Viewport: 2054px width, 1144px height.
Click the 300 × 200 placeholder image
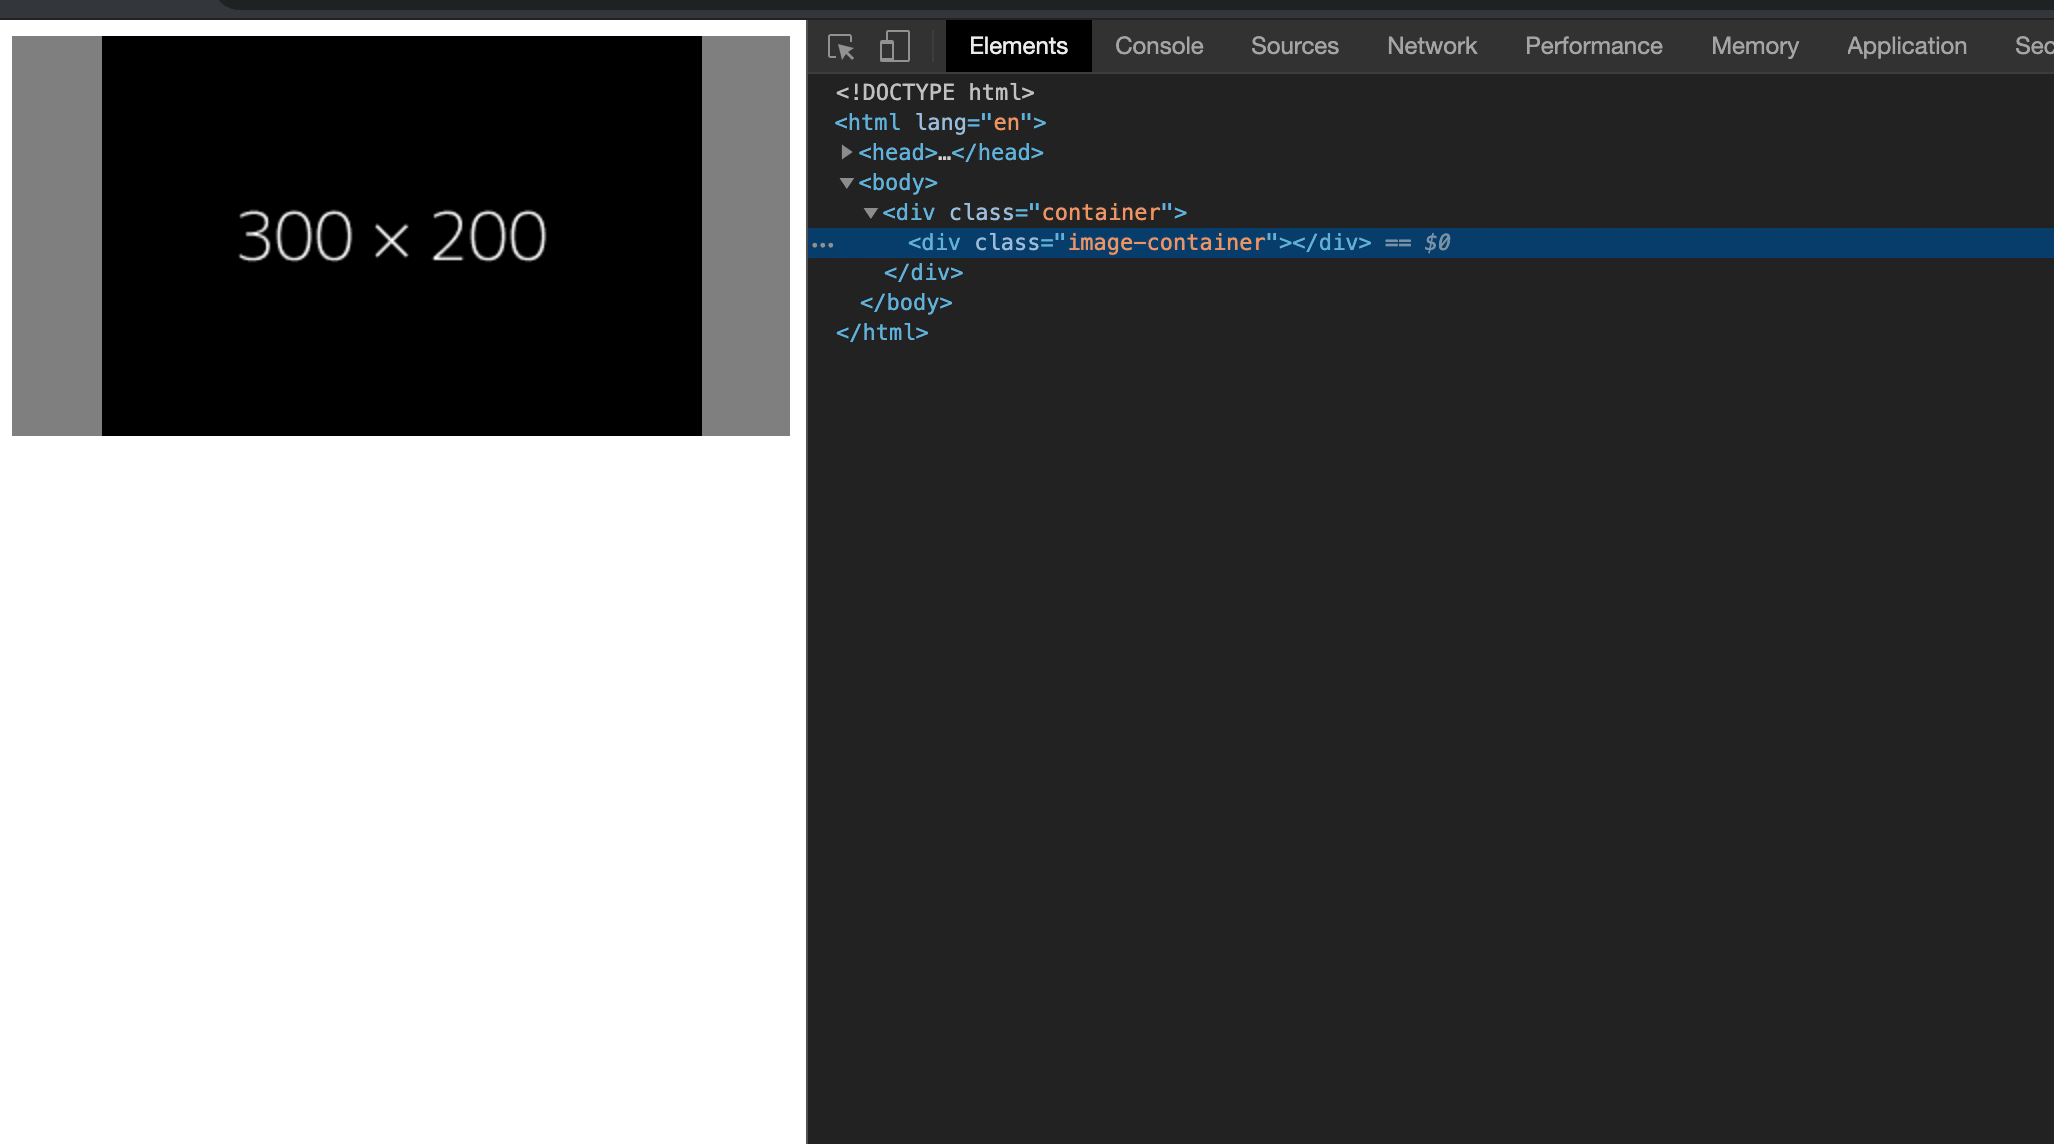(401, 236)
